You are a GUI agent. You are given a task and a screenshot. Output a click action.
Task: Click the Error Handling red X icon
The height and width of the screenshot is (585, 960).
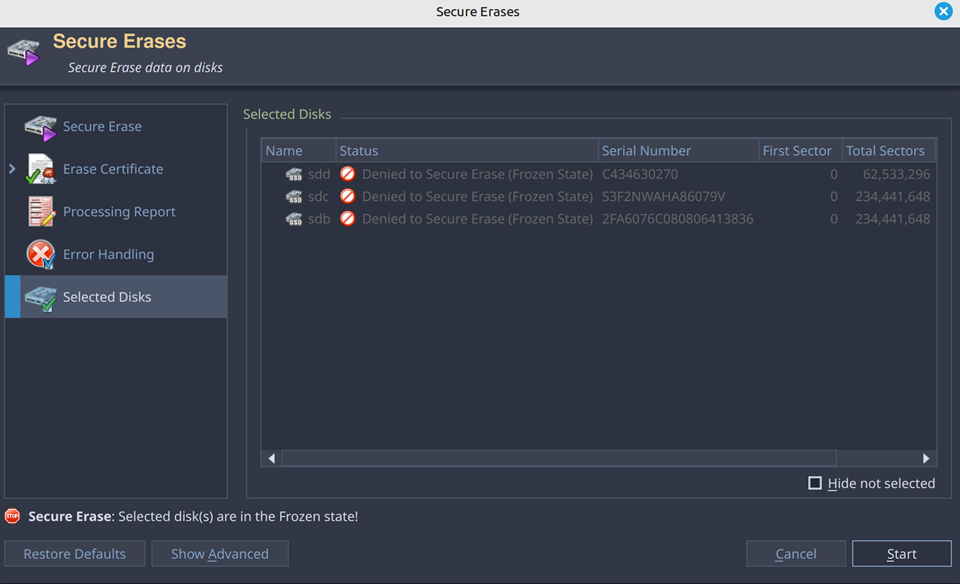point(40,255)
